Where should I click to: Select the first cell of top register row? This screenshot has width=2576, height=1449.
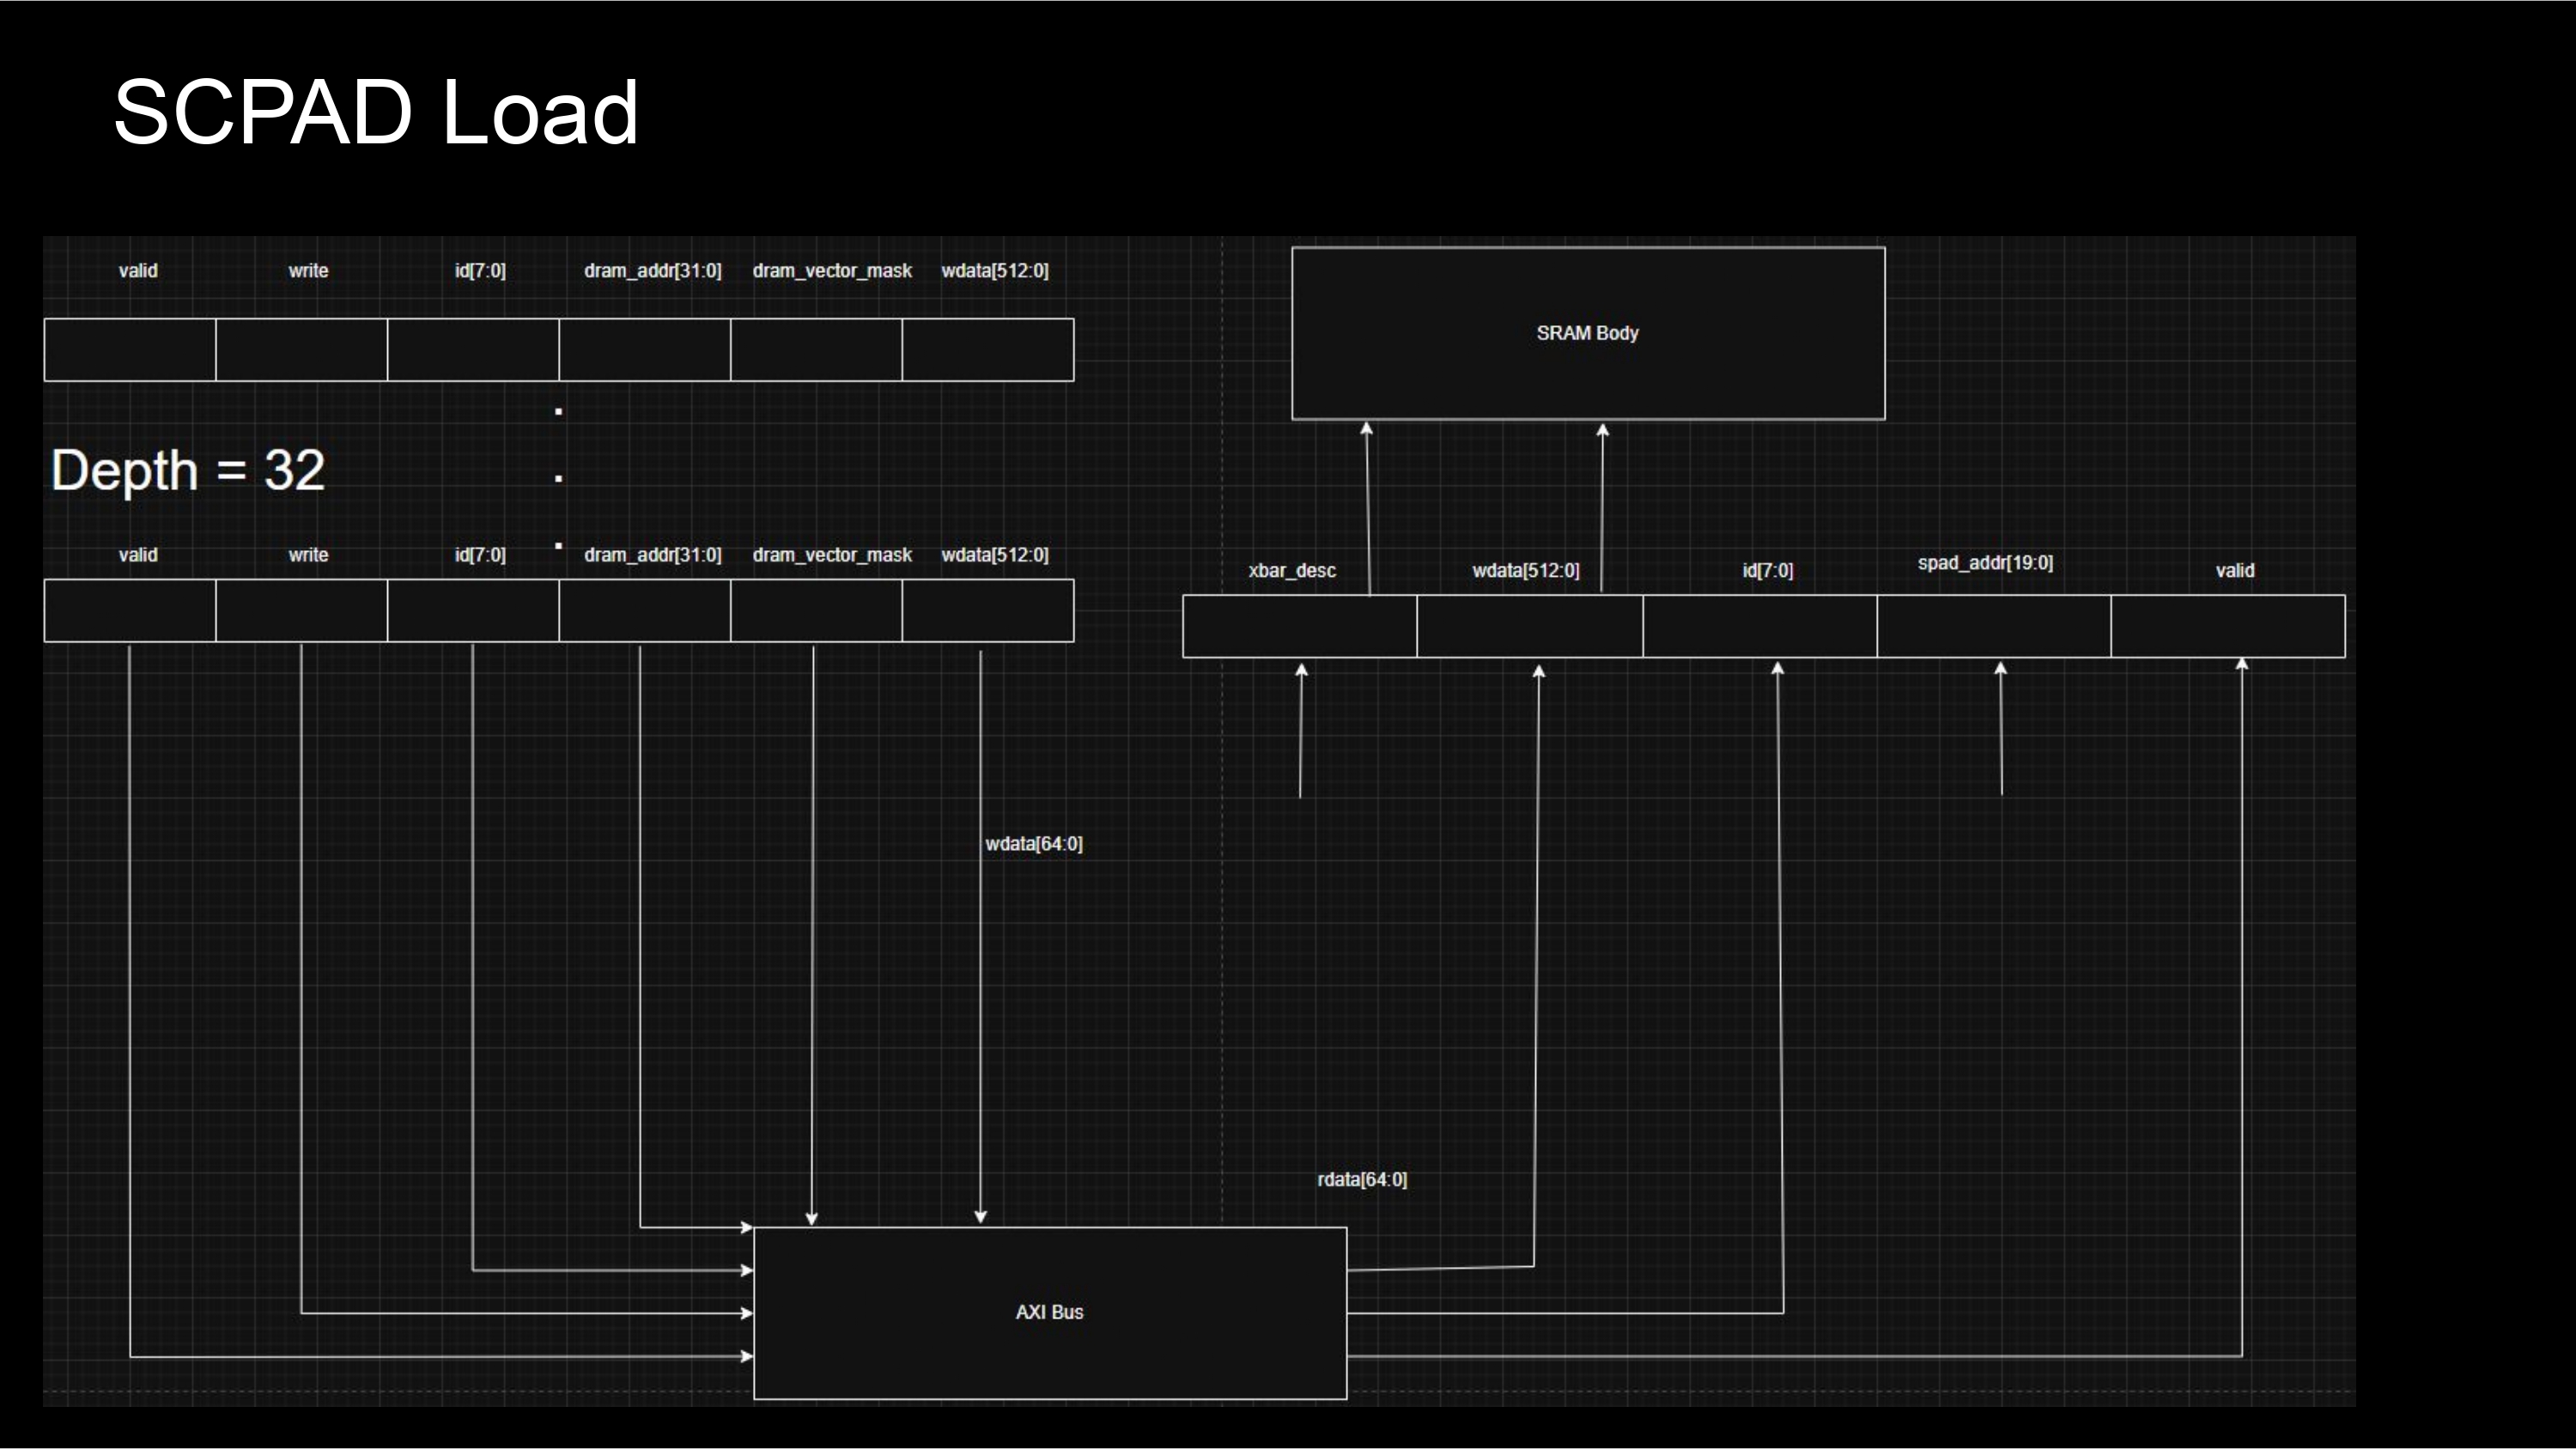coord(130,350)
